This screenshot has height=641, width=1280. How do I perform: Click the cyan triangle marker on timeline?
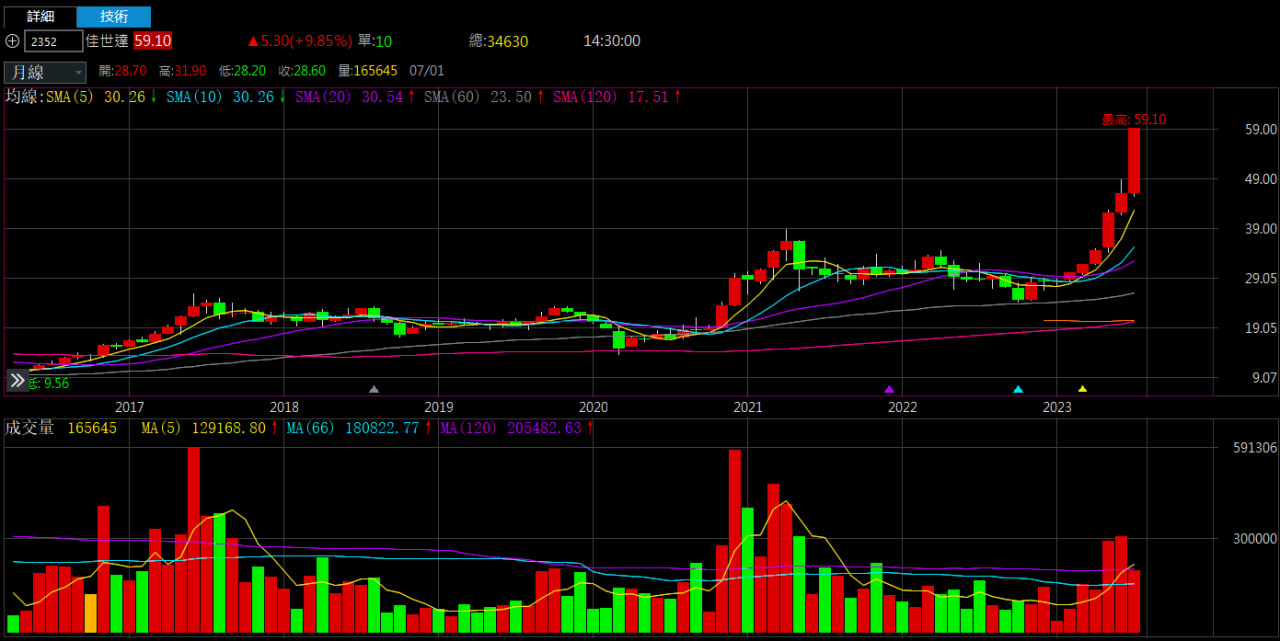(1018, 389)
